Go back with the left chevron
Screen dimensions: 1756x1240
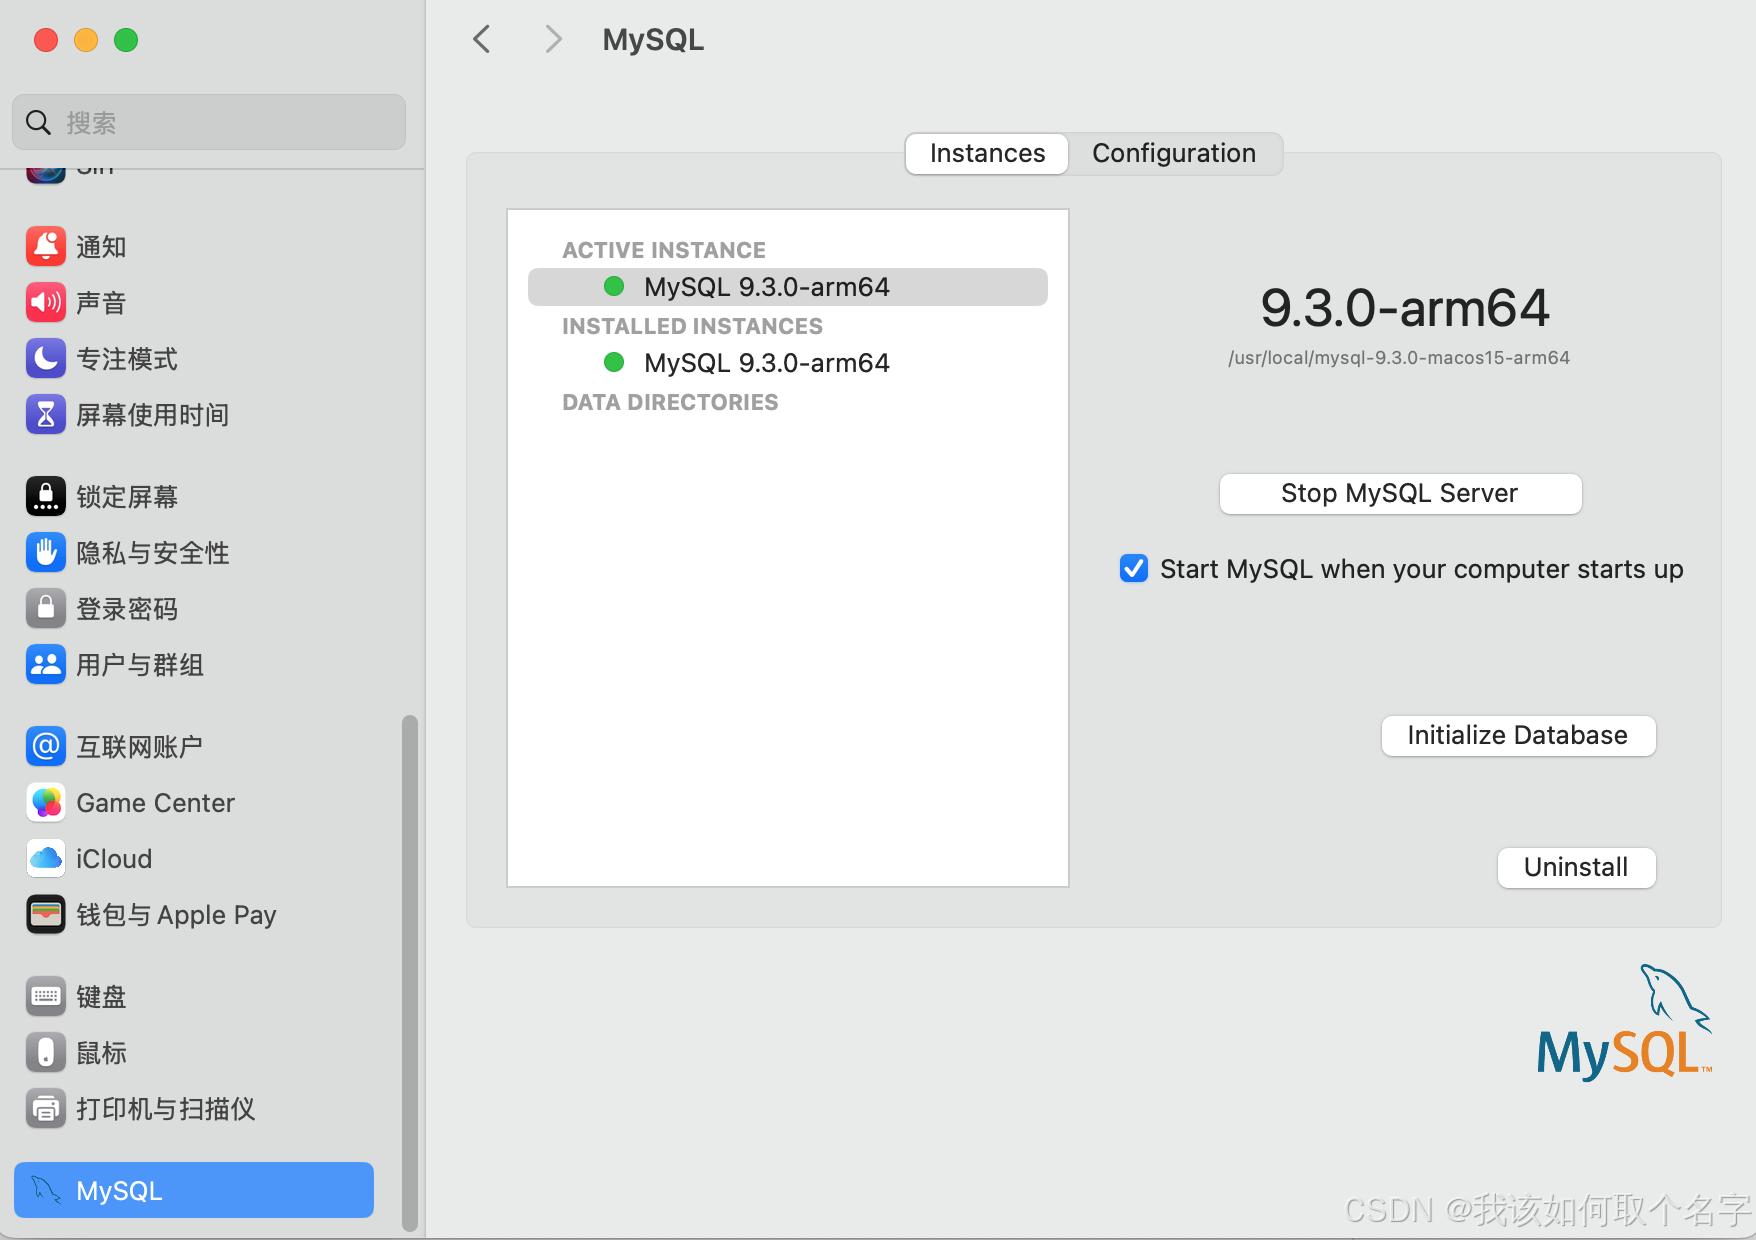pos(482,39)
